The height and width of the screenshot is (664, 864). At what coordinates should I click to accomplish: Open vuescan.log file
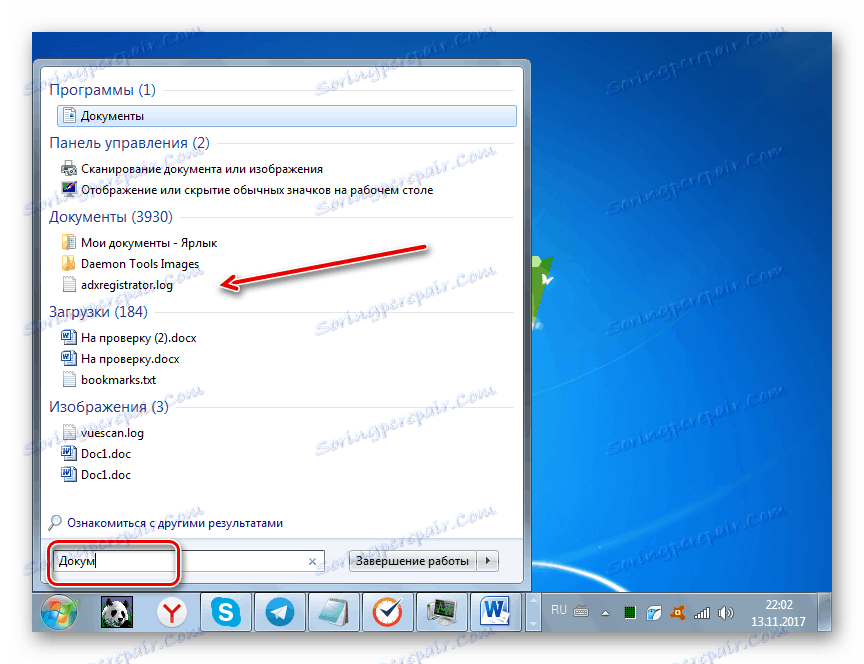tap(112, 433)
